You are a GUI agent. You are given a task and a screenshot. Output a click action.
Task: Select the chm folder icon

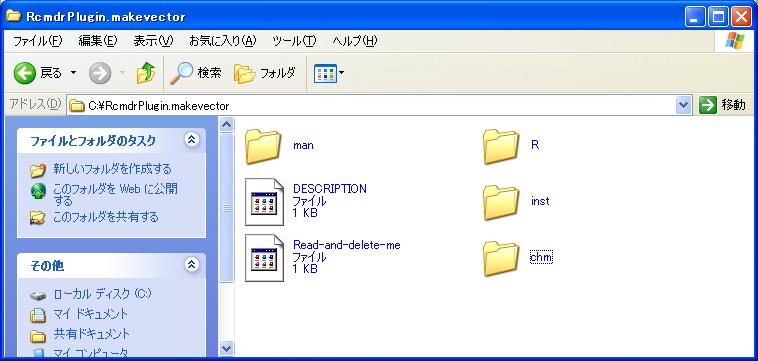(x=501, y=259)
